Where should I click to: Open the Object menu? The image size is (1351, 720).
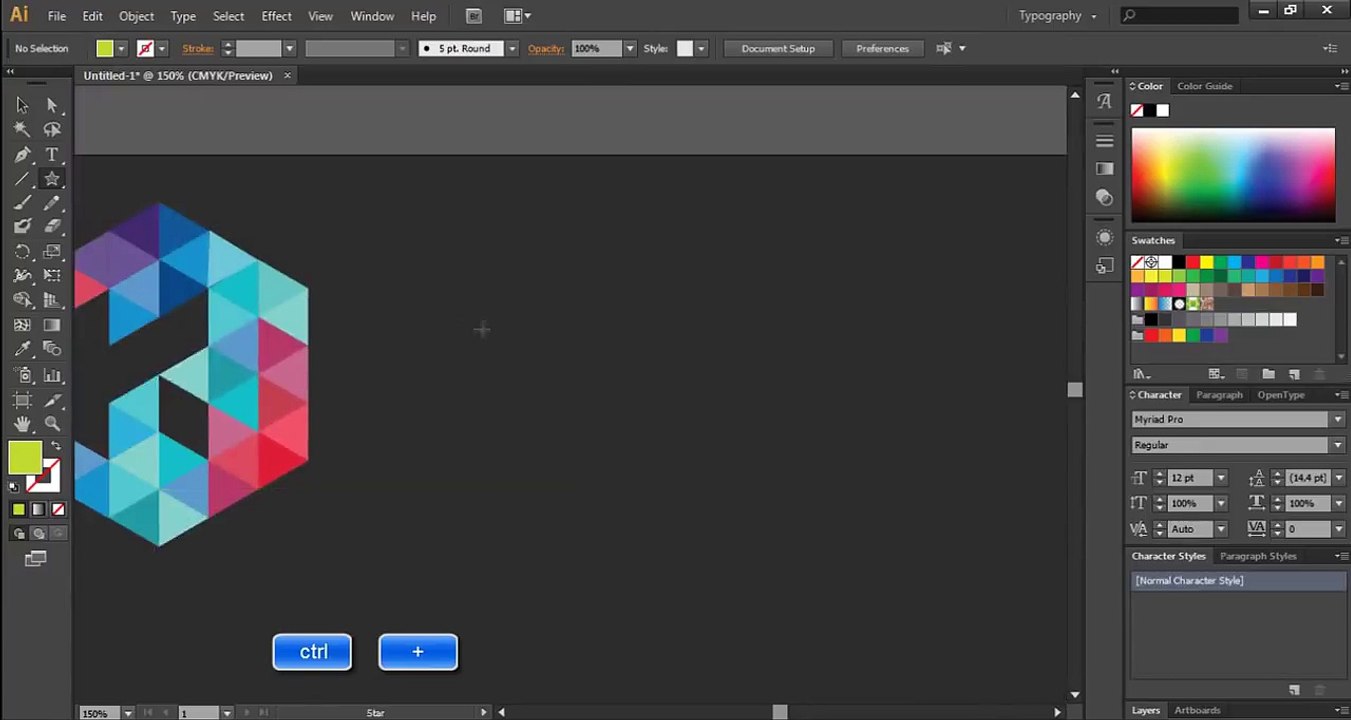tap(136, 16)
